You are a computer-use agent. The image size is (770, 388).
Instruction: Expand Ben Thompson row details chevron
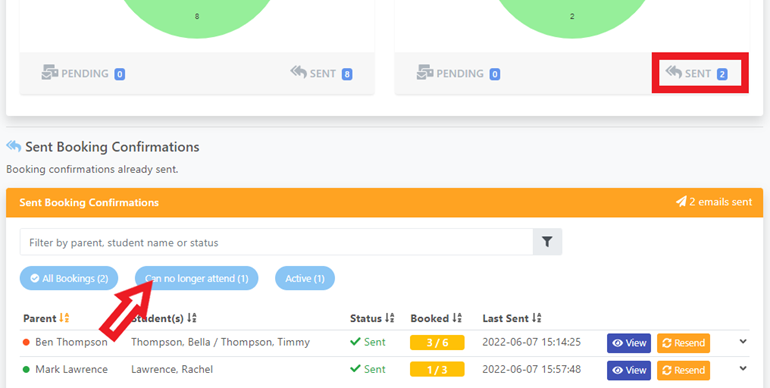743,341
